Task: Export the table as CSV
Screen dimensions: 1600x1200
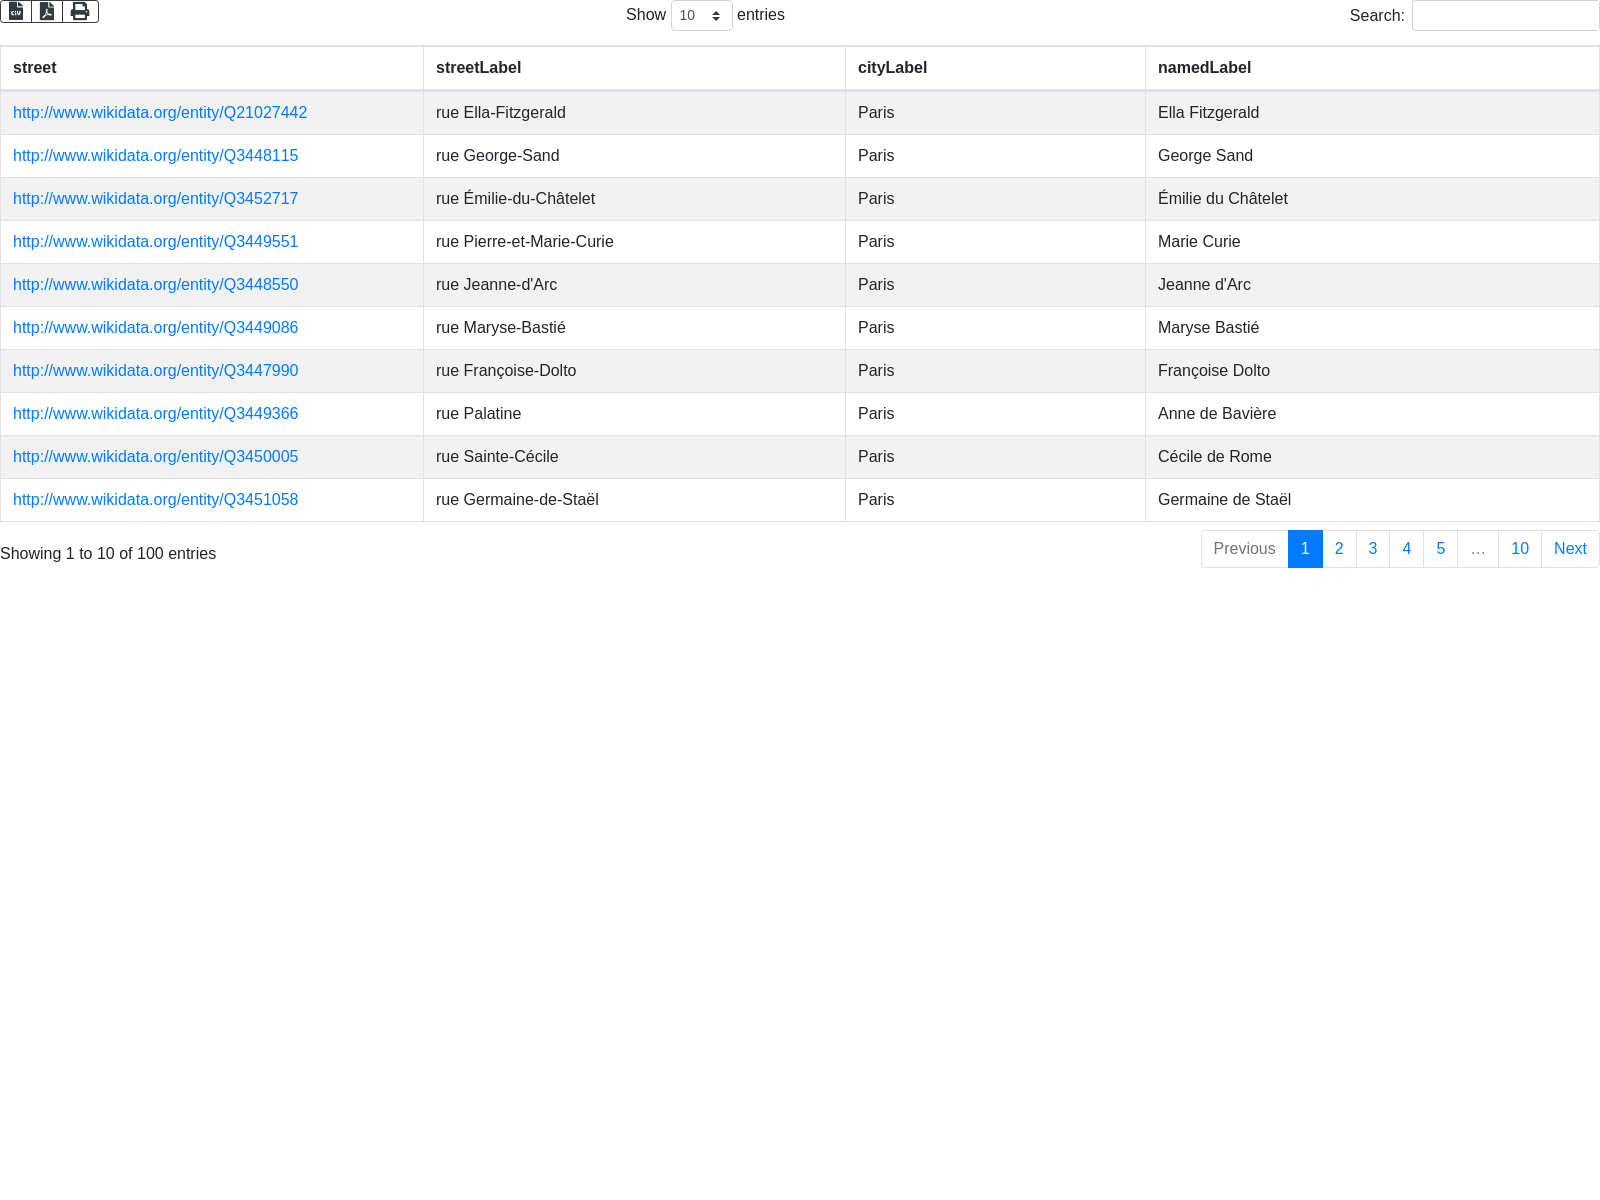Action: click(16, 11)
